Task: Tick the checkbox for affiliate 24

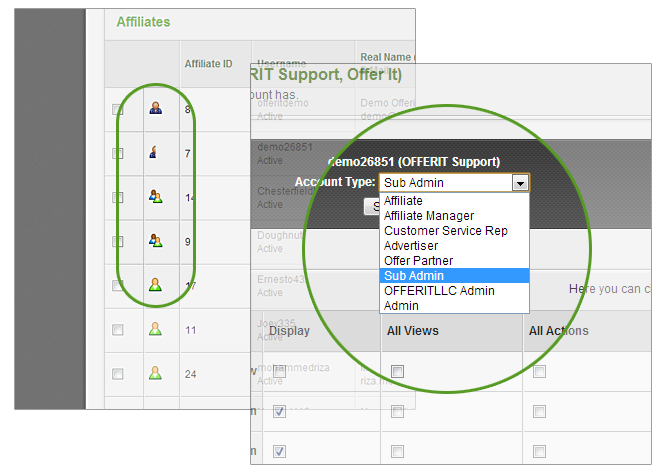Action: [x=118, y=374]
